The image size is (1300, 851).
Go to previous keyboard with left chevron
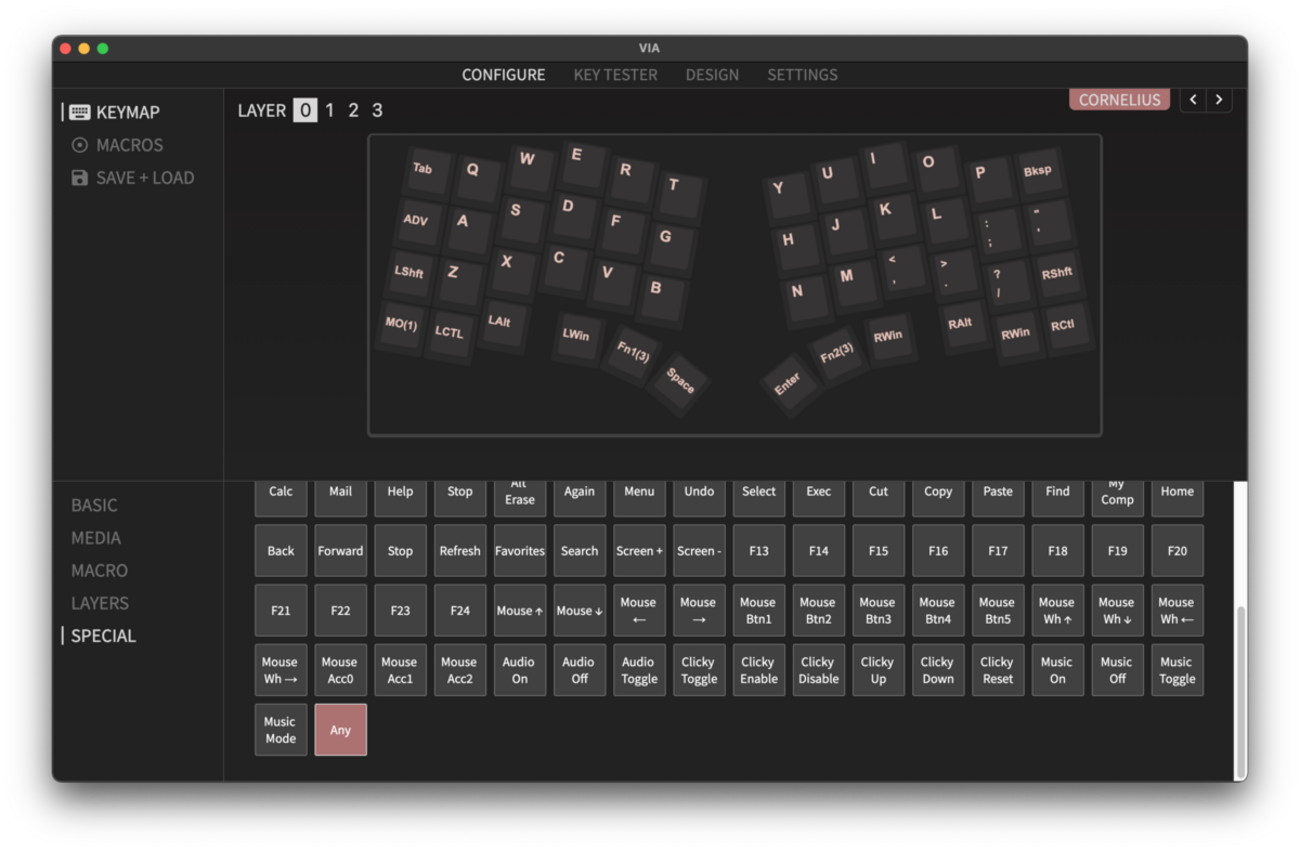click(x=1193, y=99)
